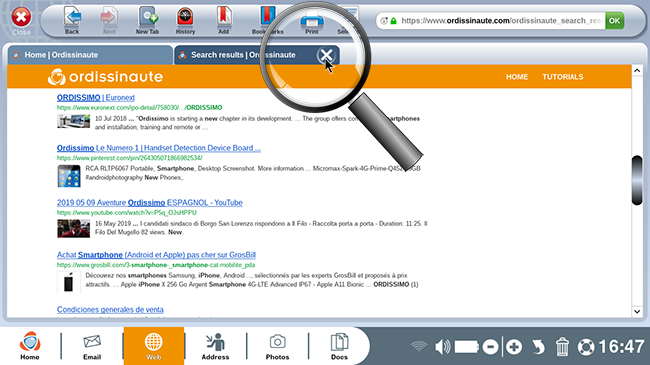Open the Achat Smartphone GrosBill link
The width and height of the screenshot is (650, 365).
pos(156,255)
